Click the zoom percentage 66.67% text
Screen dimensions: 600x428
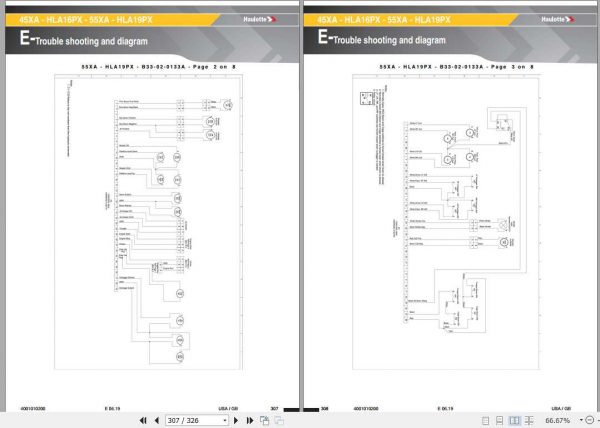[558, 420]
